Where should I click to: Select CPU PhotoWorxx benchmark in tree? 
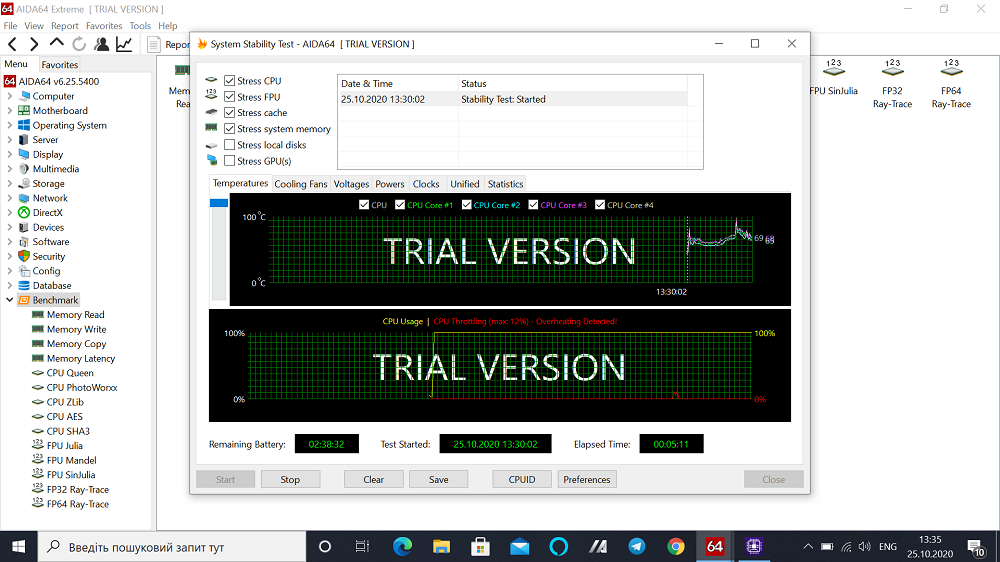click(82, 387)
